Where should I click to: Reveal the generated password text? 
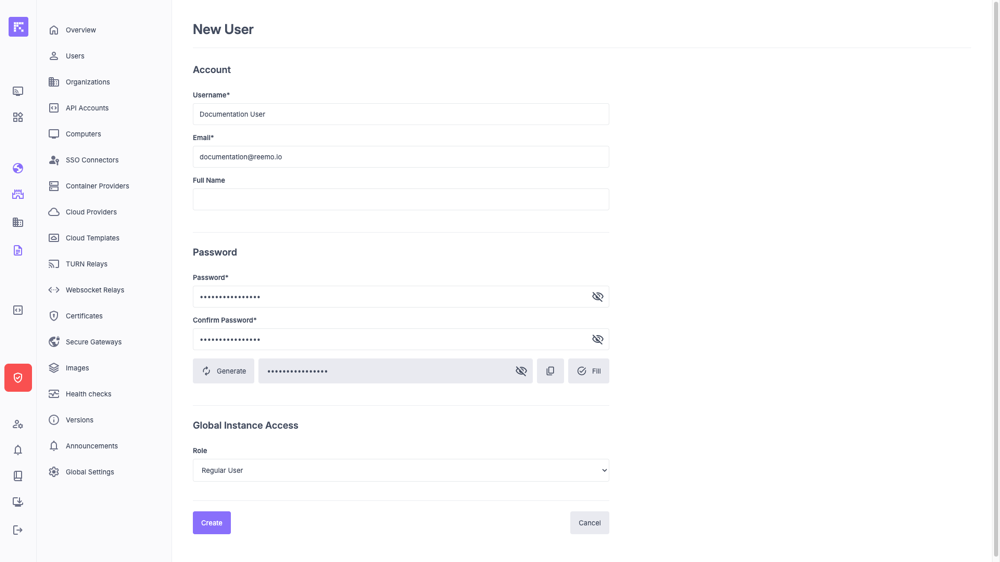(521, 371)
